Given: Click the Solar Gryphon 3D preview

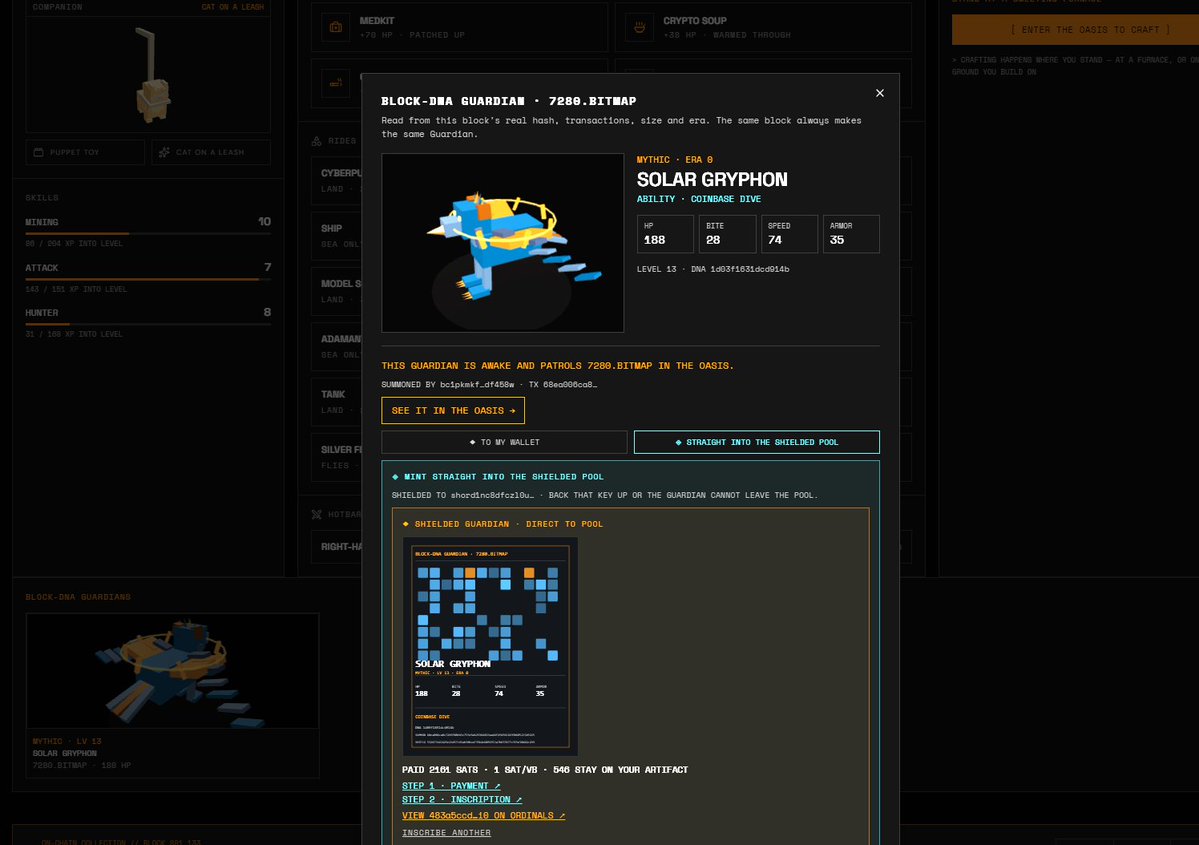Looking at the screenshot, I should (x=502, y=243).
